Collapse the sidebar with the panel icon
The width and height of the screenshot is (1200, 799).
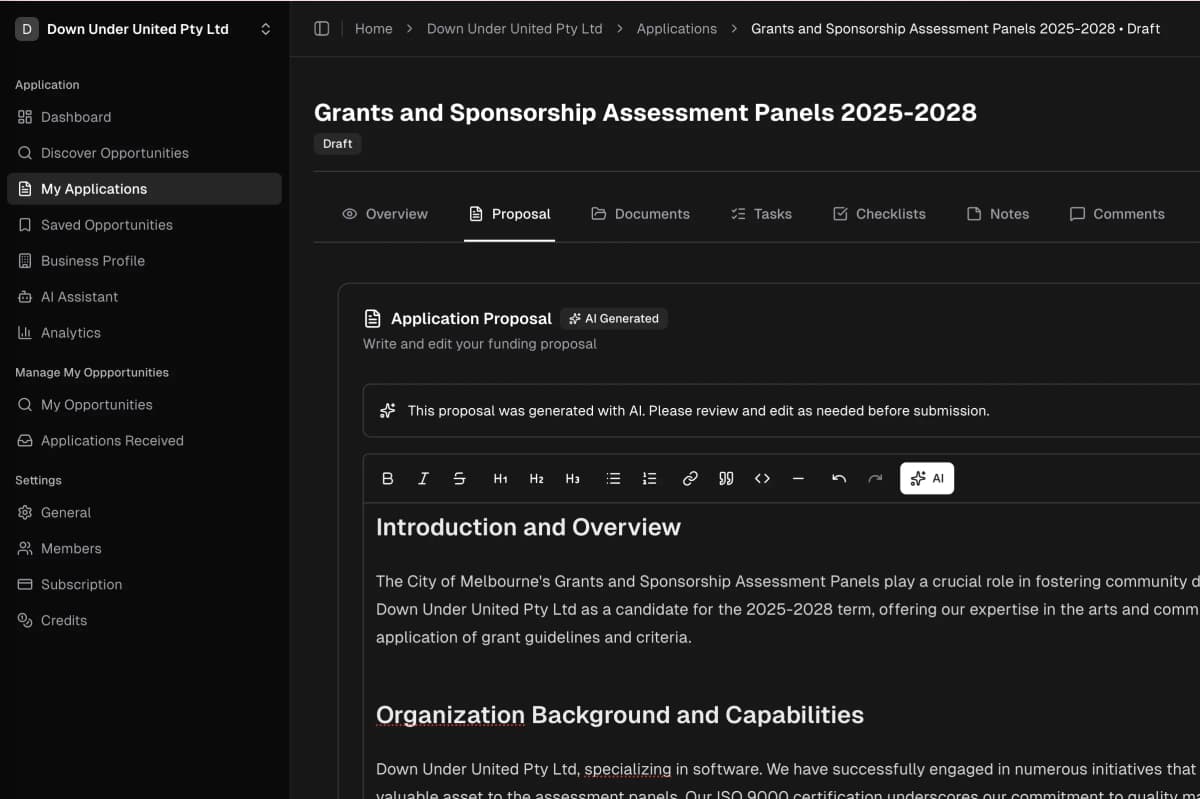(322, 29)
